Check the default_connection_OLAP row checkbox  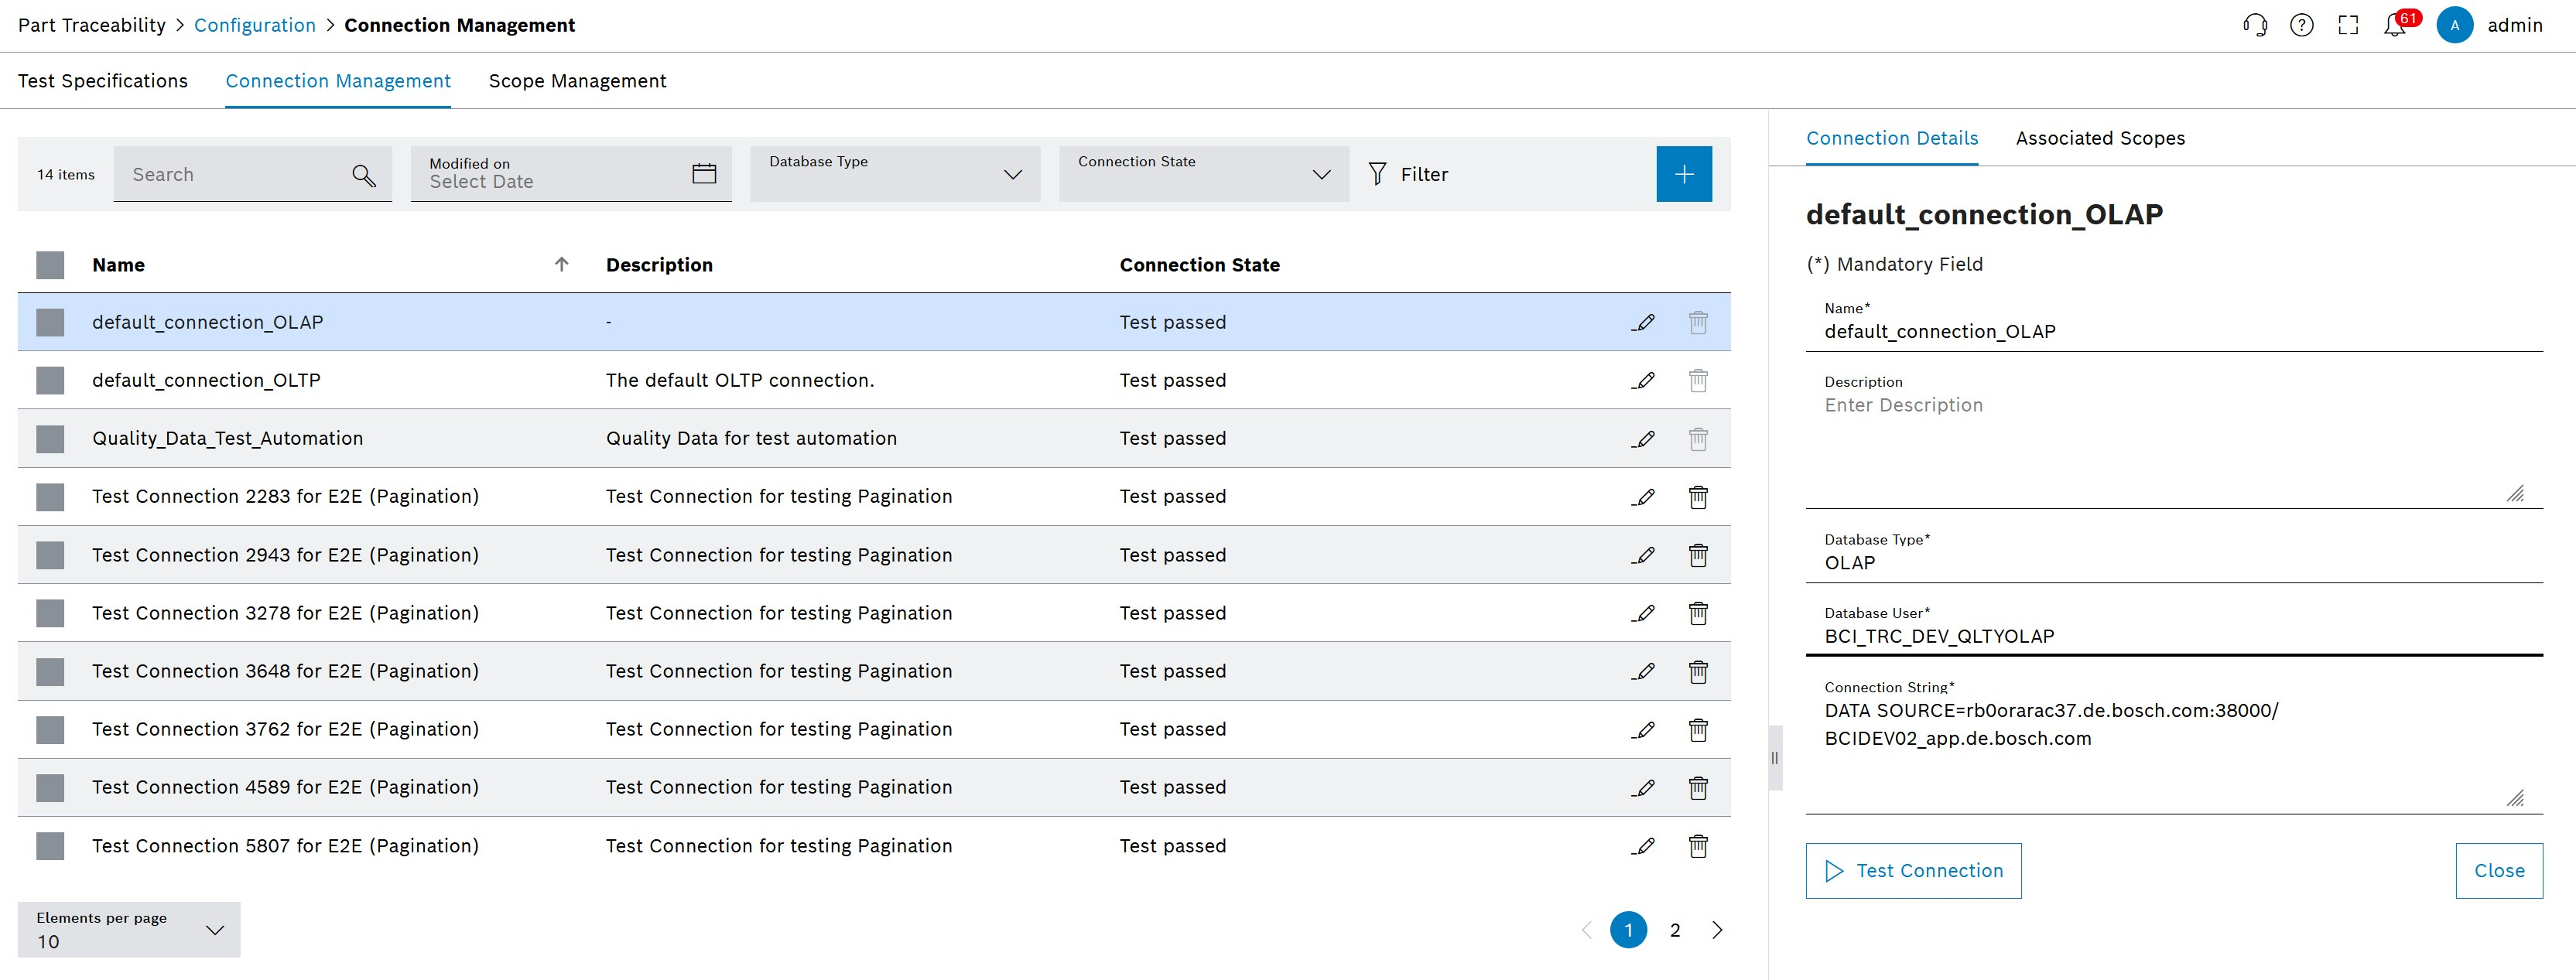click(x=50, y=322)
